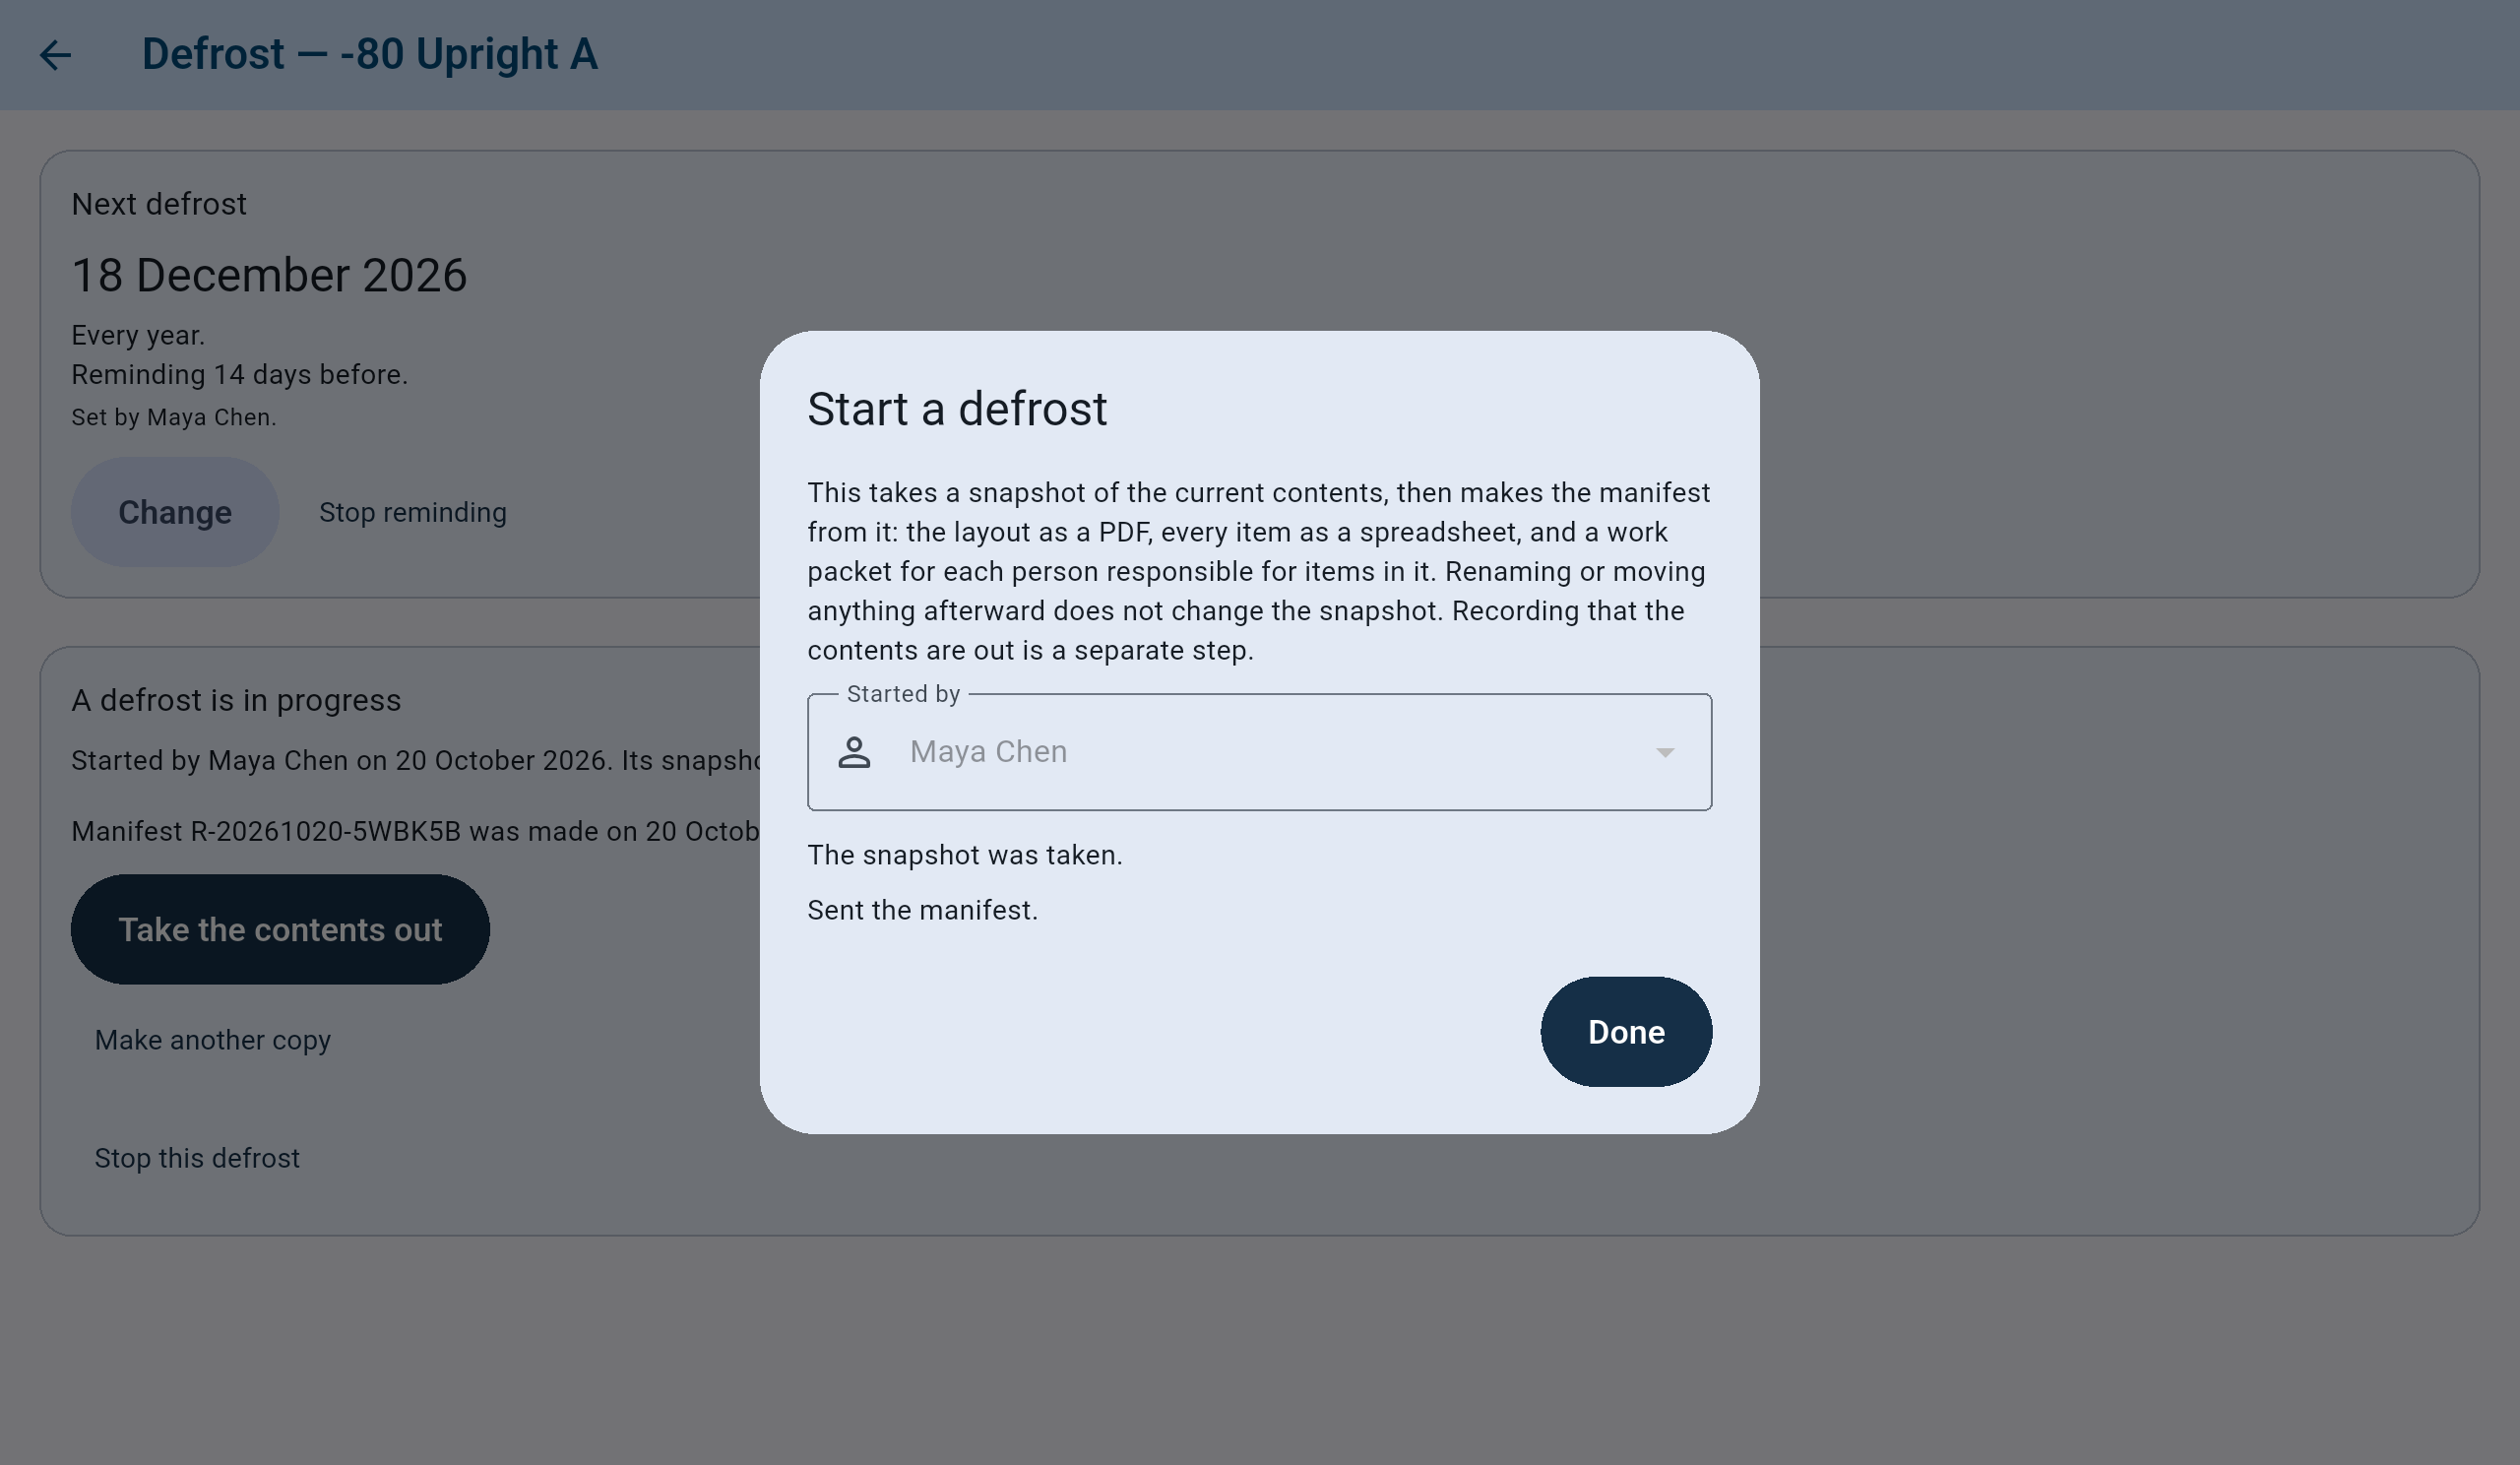2520x1465 pixels.
Task: Click the dialog's snapshot description paragraph
Action: (x=1259, y=572)
